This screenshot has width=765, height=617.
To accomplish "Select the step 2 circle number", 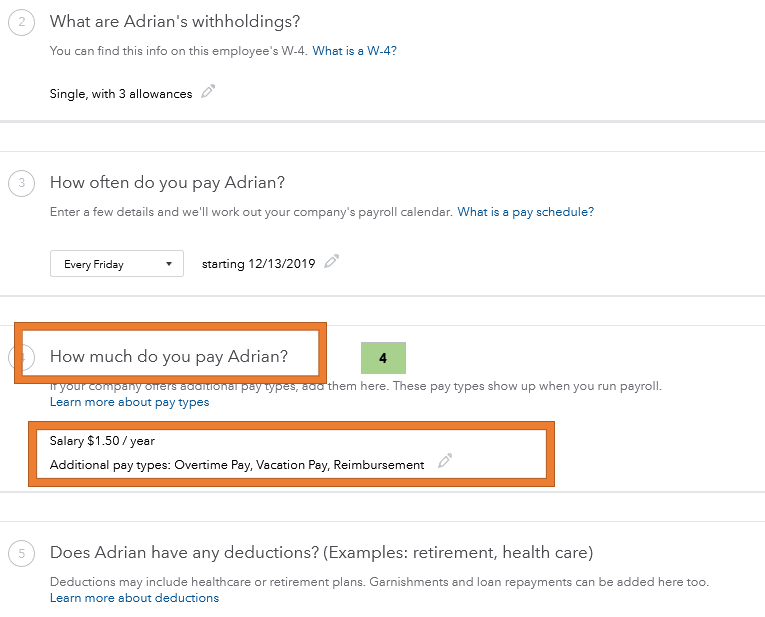I will (x=21, y=23).
